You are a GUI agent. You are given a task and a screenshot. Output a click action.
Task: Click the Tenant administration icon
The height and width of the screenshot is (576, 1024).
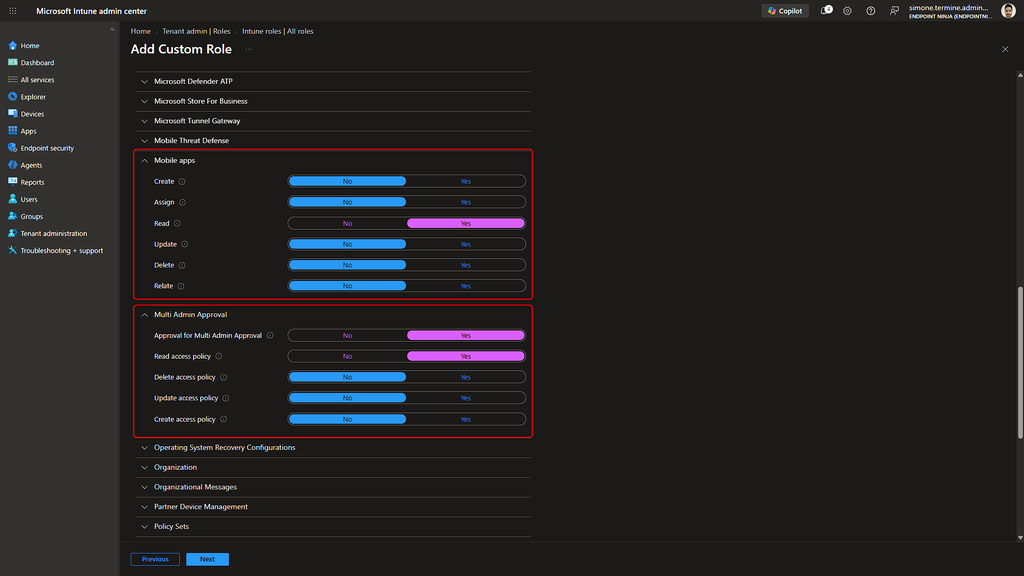tap(12, 233)
